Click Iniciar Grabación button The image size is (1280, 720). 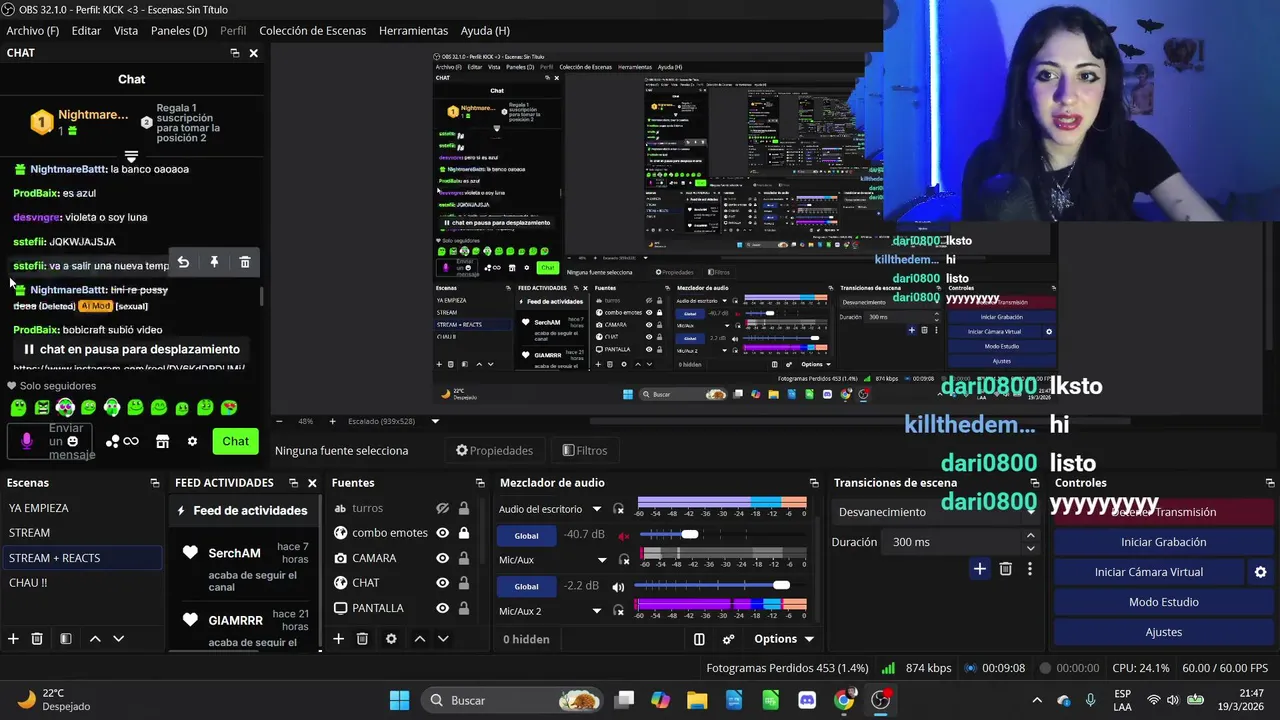pos(1163,542)
